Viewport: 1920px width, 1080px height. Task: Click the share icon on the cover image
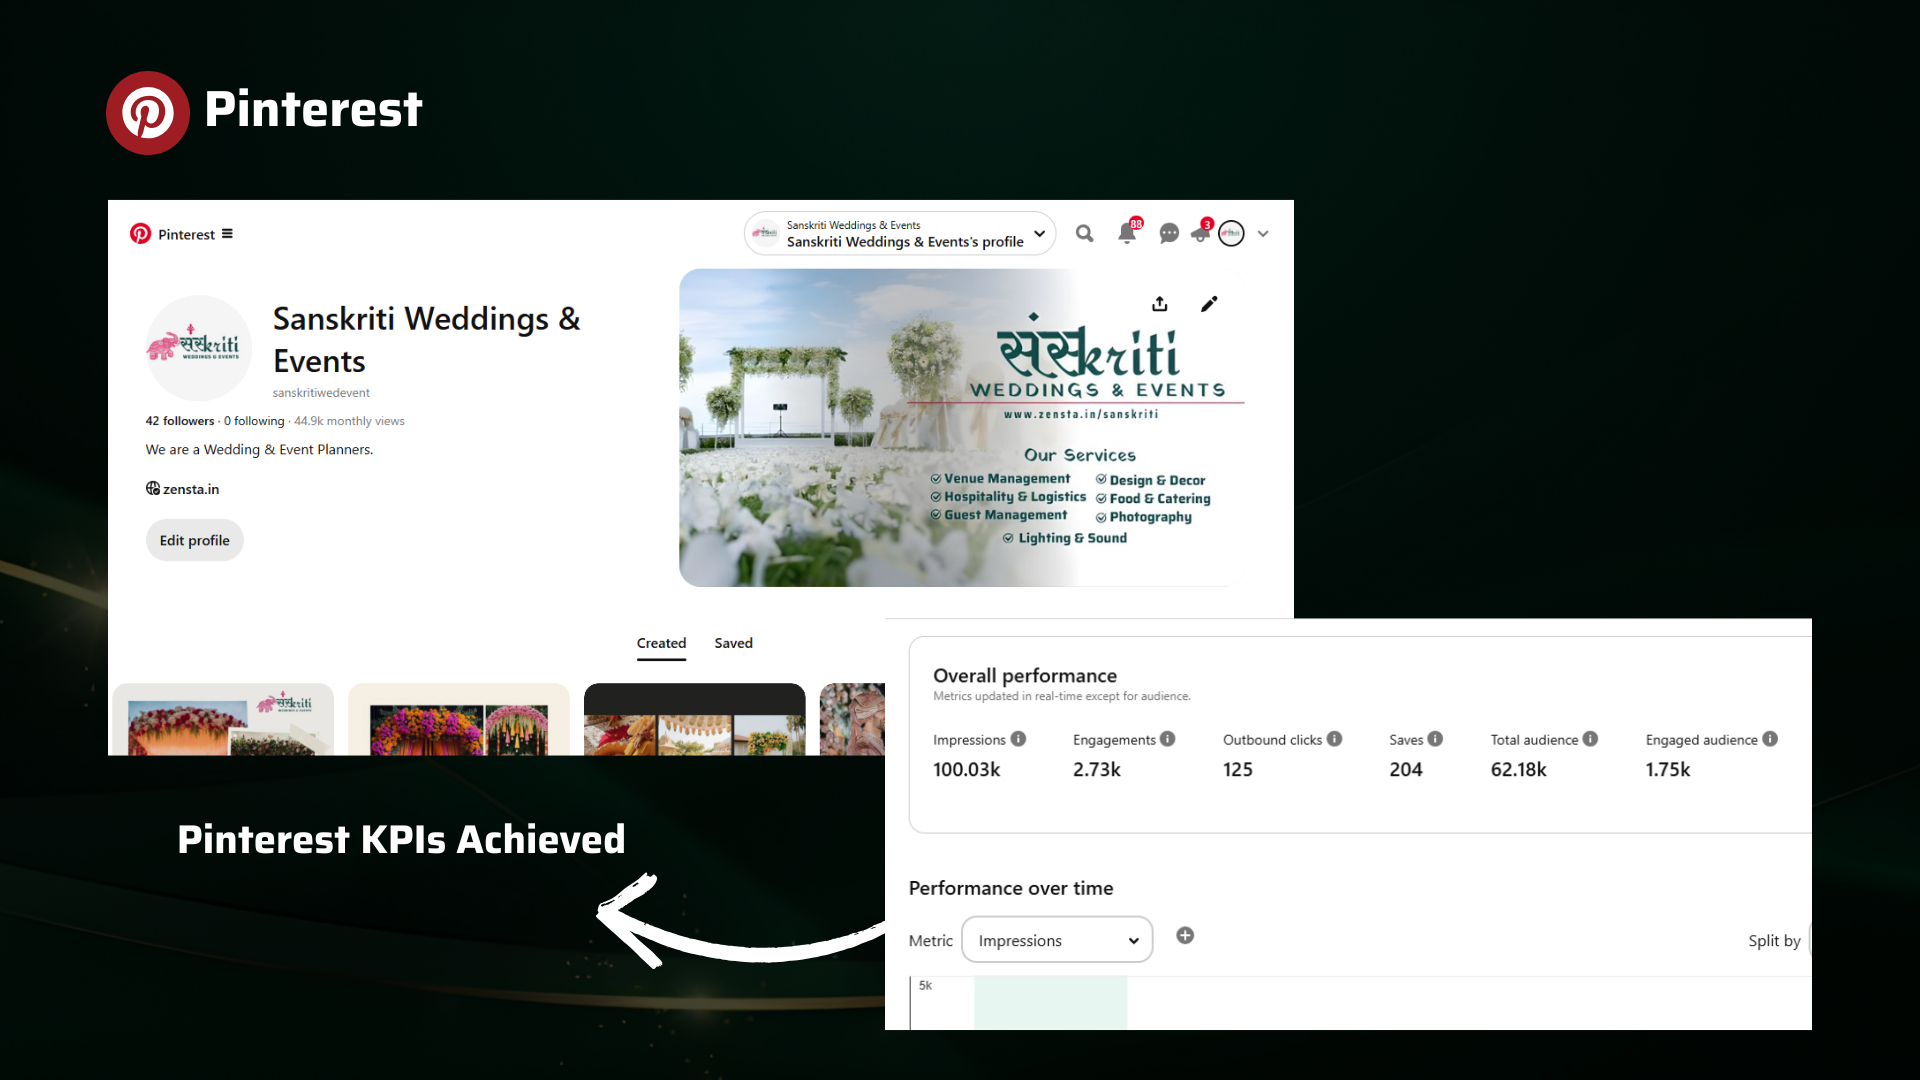(1160, 304)
